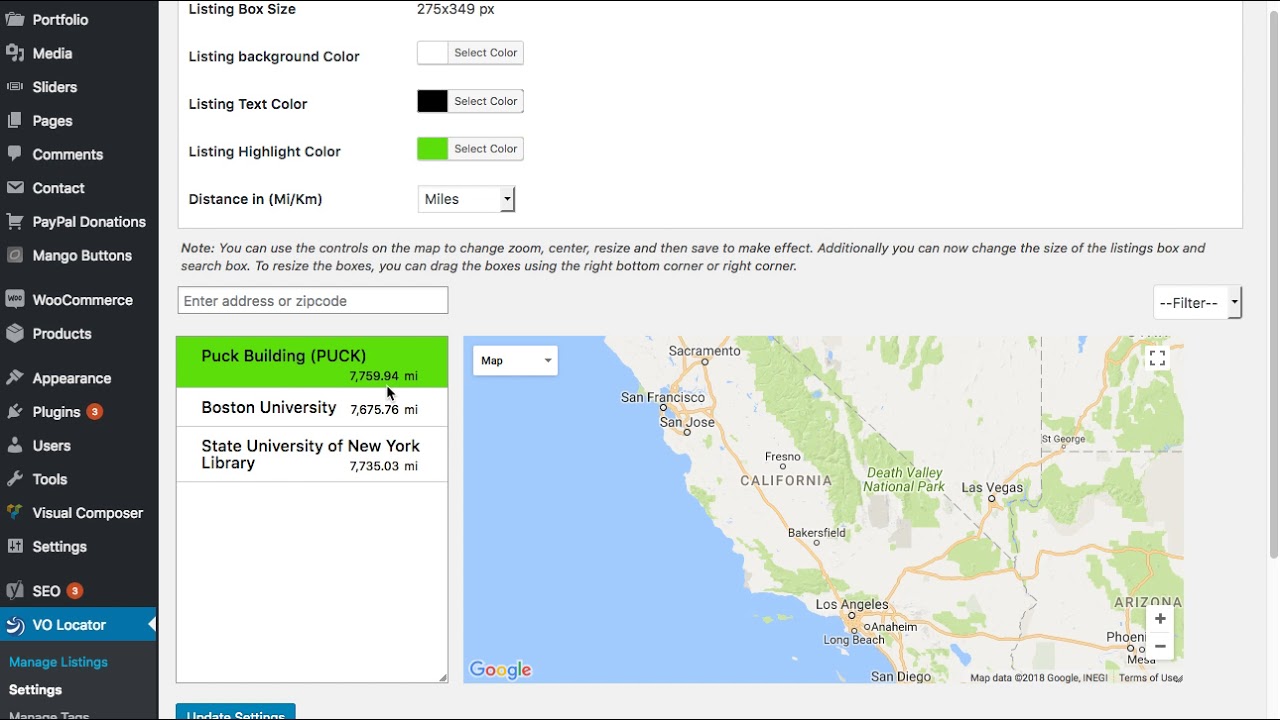The height and width of the screenshot is (720, 1280).
Task: Open the Distance Miles dropdown
Action: (466, 199)
